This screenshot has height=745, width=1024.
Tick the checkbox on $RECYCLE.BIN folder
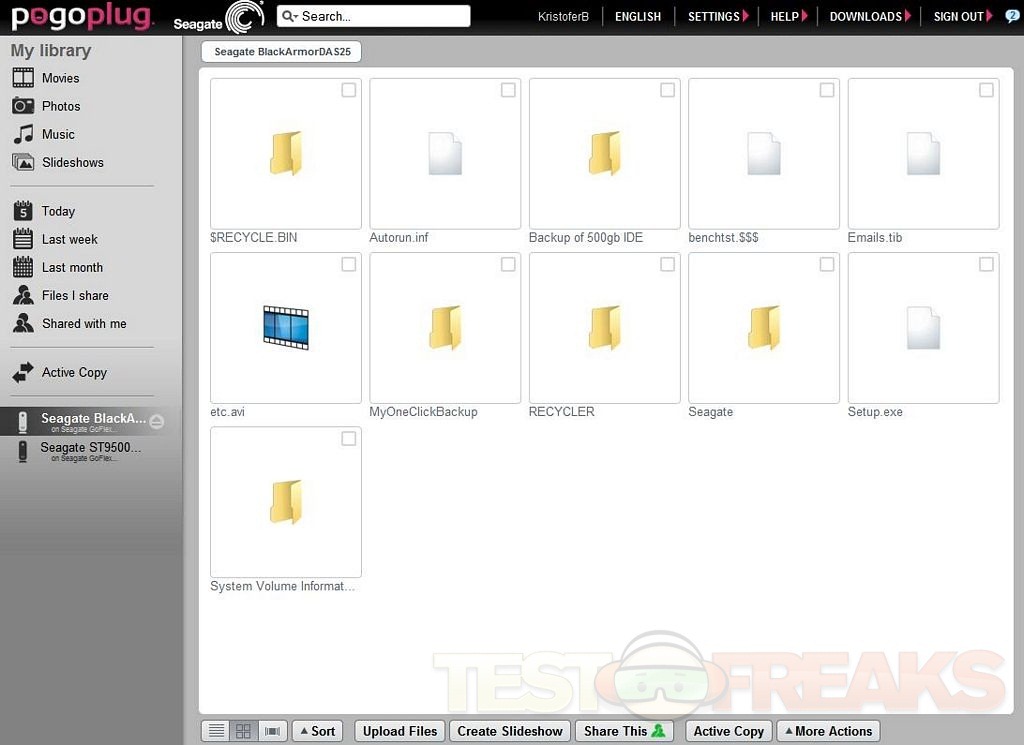click(x=348, y=91)
